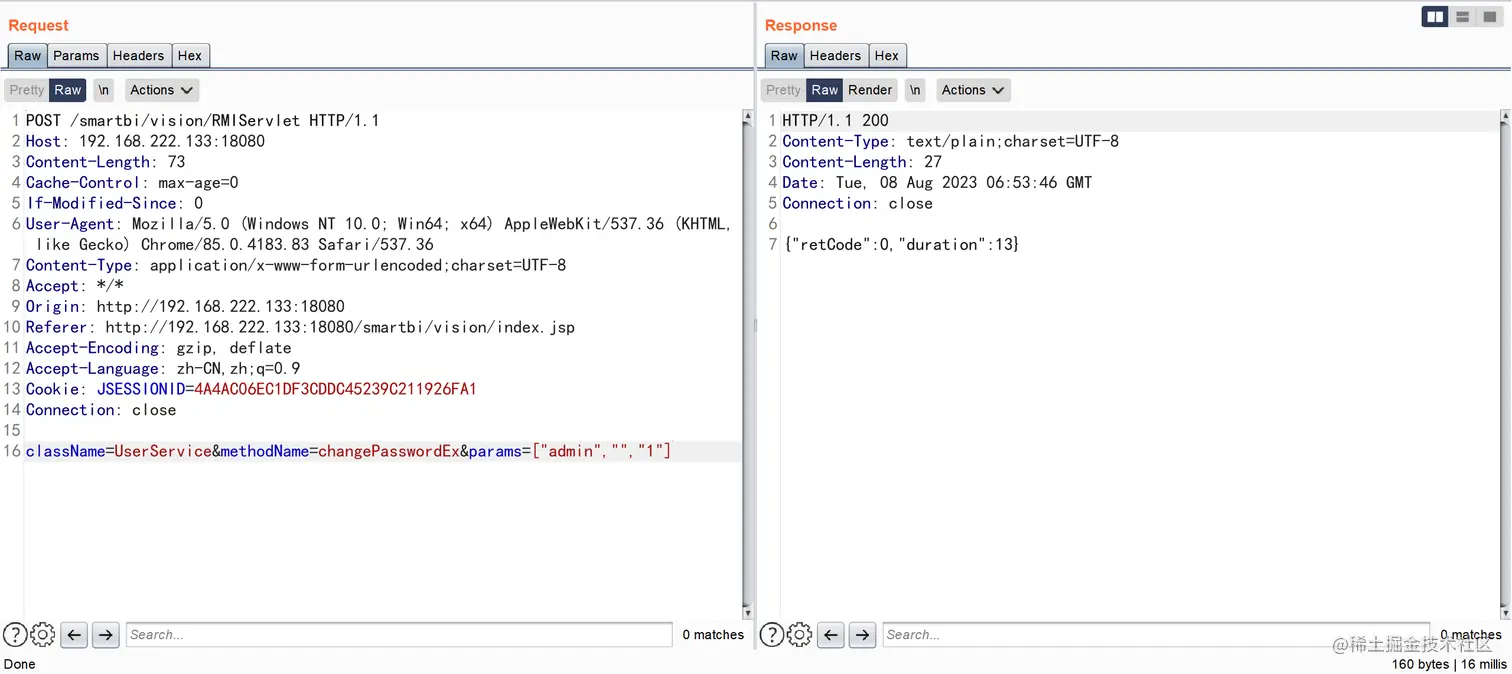This screenshot has height=674, width=1512.
Task: Open Request Headers tab
Action: click(138, 56)
